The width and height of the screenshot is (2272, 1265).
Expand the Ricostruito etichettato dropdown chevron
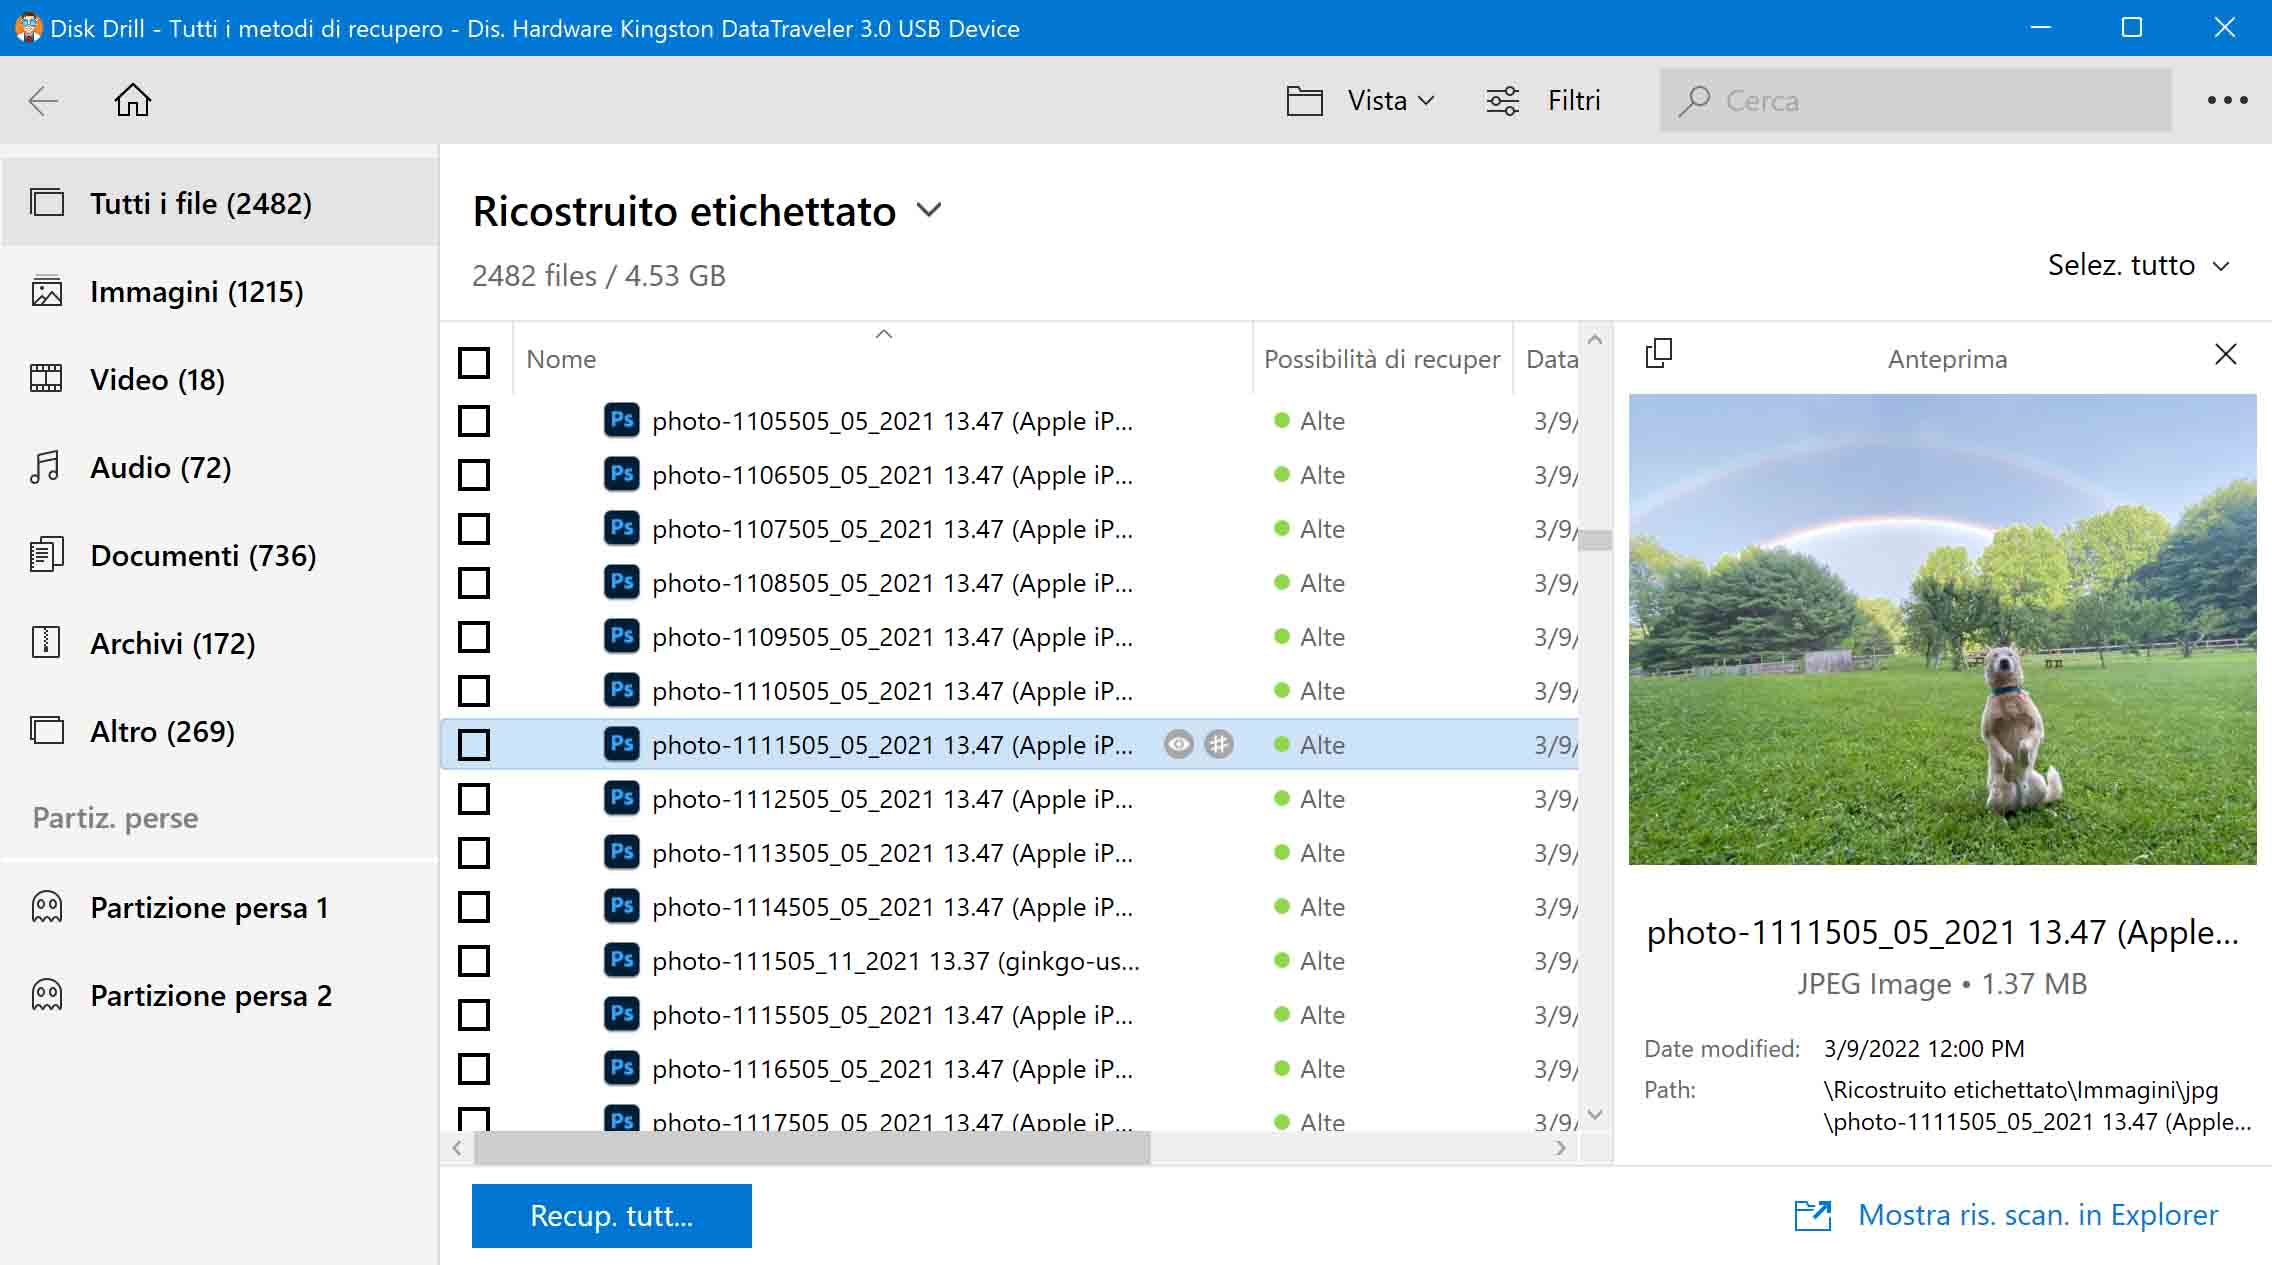[x=929, y=210]
